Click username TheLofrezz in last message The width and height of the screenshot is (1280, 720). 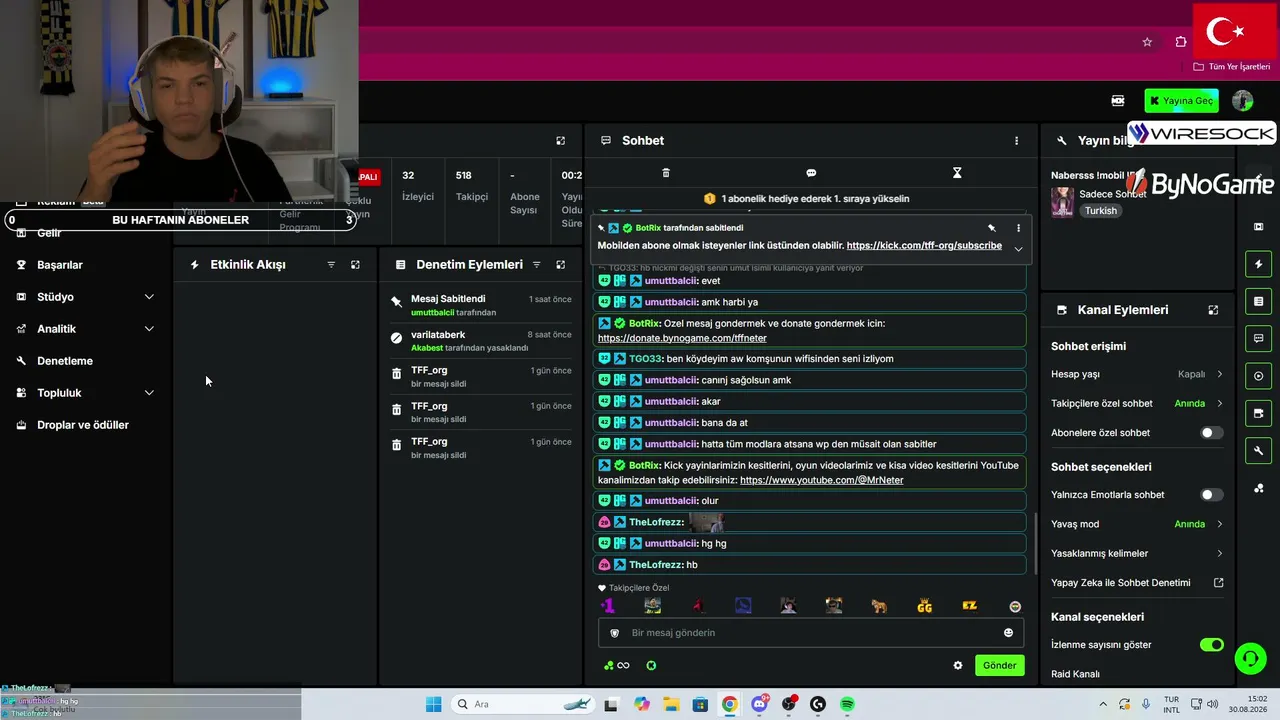(x=656, y=565)
